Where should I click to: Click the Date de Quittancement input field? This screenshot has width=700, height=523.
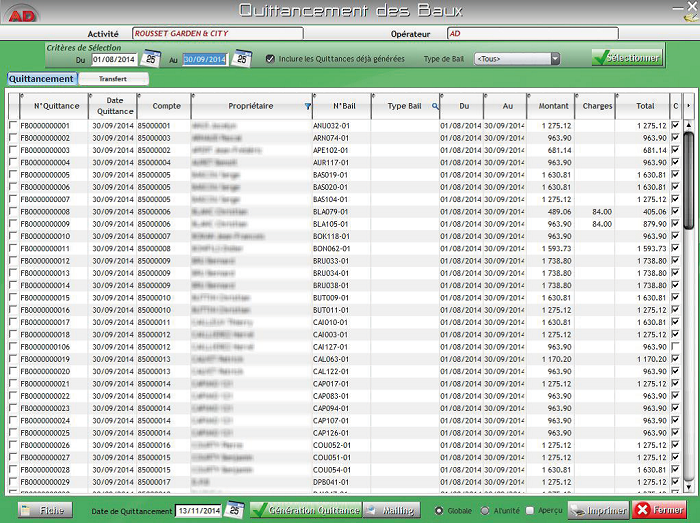[x=198, y=510]
